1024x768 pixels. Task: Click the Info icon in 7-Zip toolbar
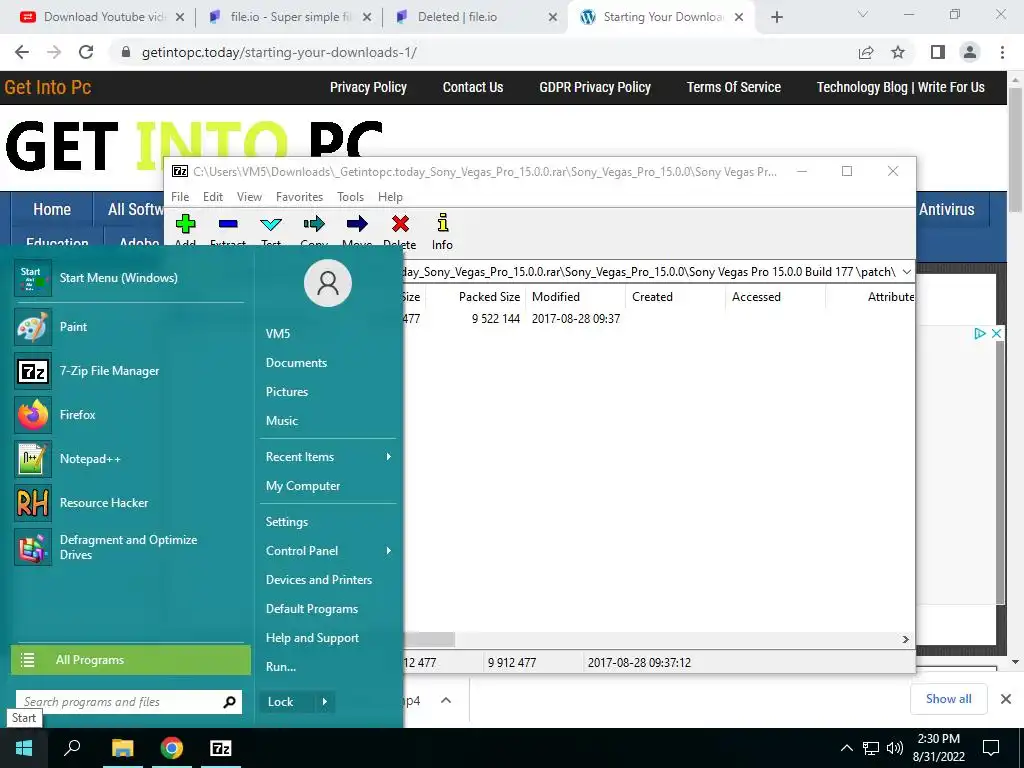[x=443, y=223]
